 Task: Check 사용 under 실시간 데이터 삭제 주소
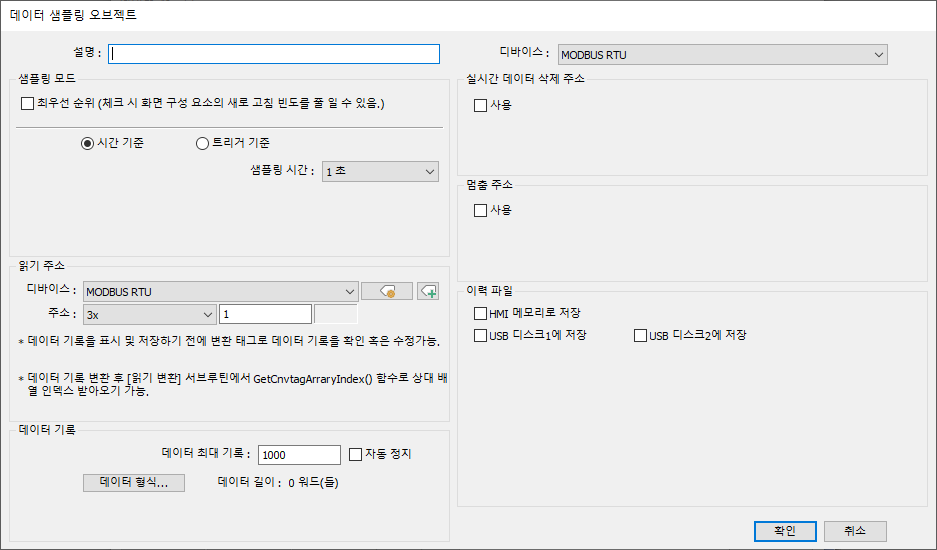click(481, 105)
